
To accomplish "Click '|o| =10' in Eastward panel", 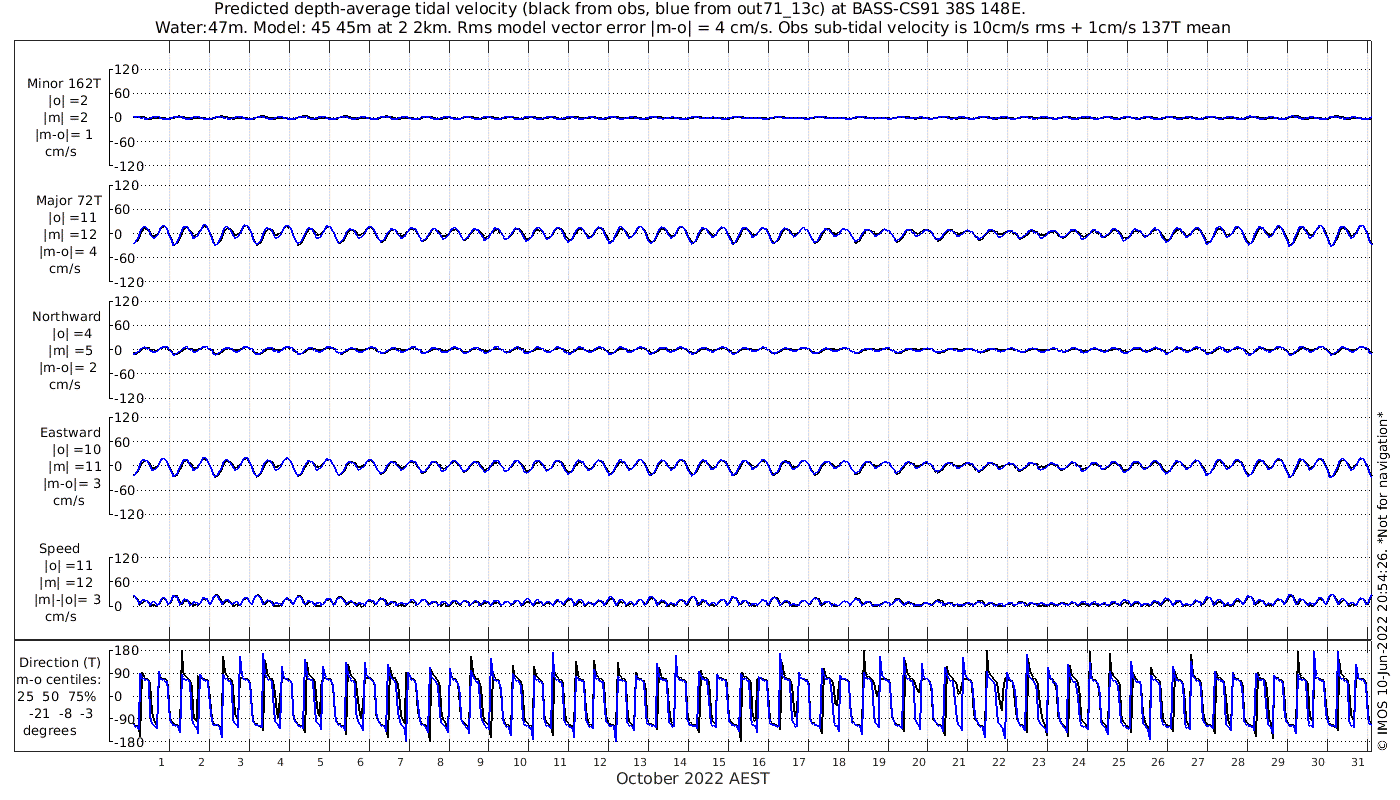I will tap(76, 449).
